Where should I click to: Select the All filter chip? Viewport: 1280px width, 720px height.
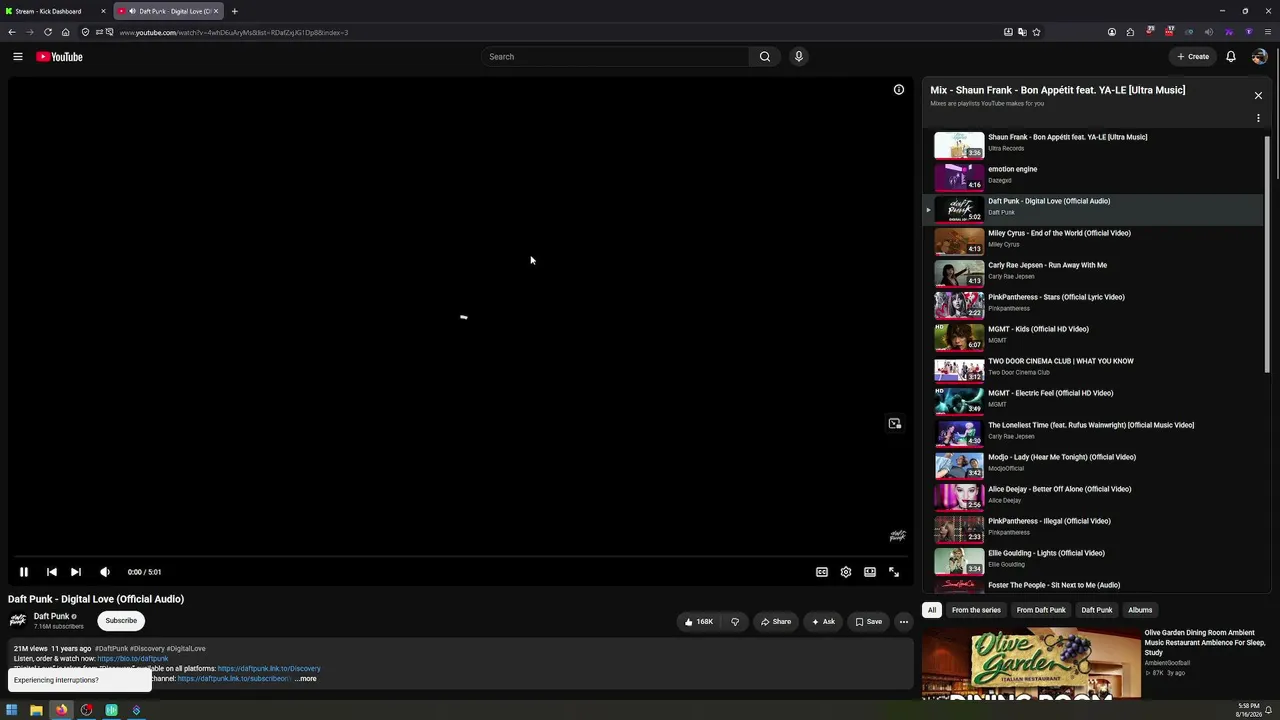click(x=932, y=610)
